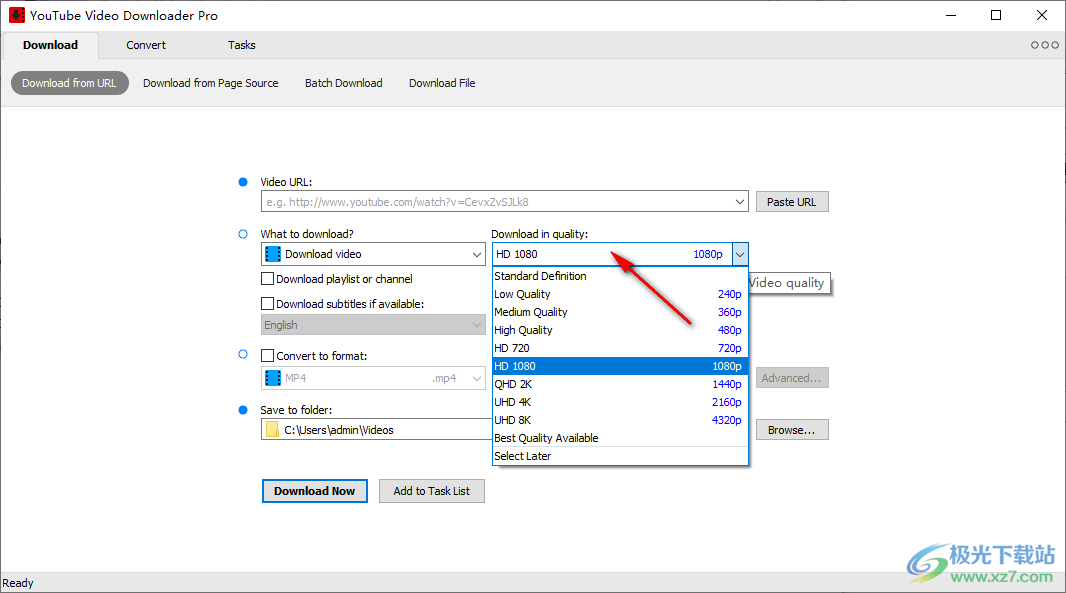Click the Browse... button
The width and height of the screenshot is (1066, 593).
[x=792, y=430]
